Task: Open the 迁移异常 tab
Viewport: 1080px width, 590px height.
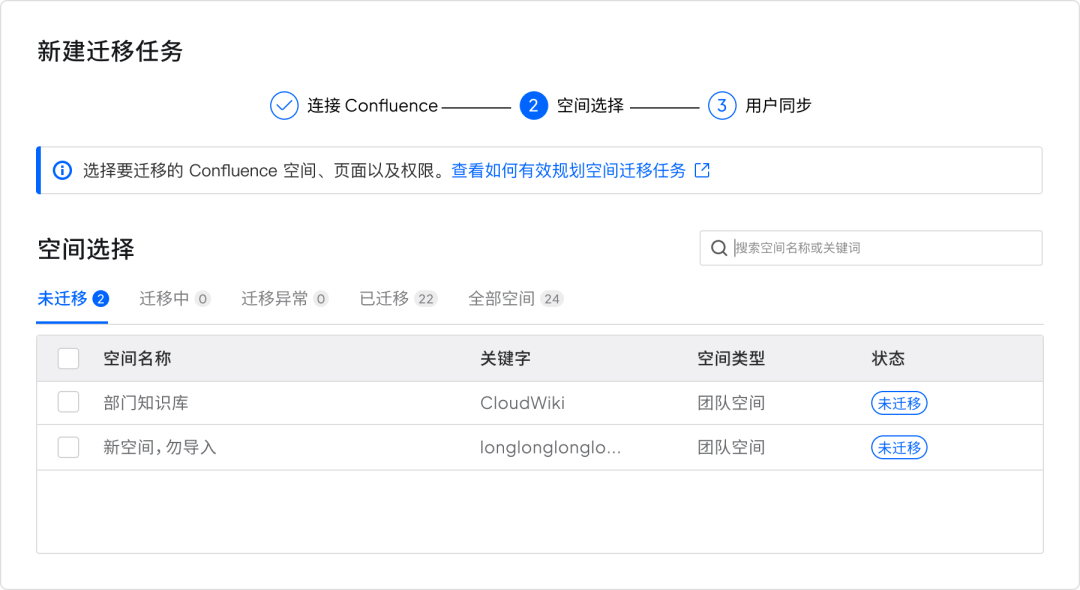Action: pos(284,299)
